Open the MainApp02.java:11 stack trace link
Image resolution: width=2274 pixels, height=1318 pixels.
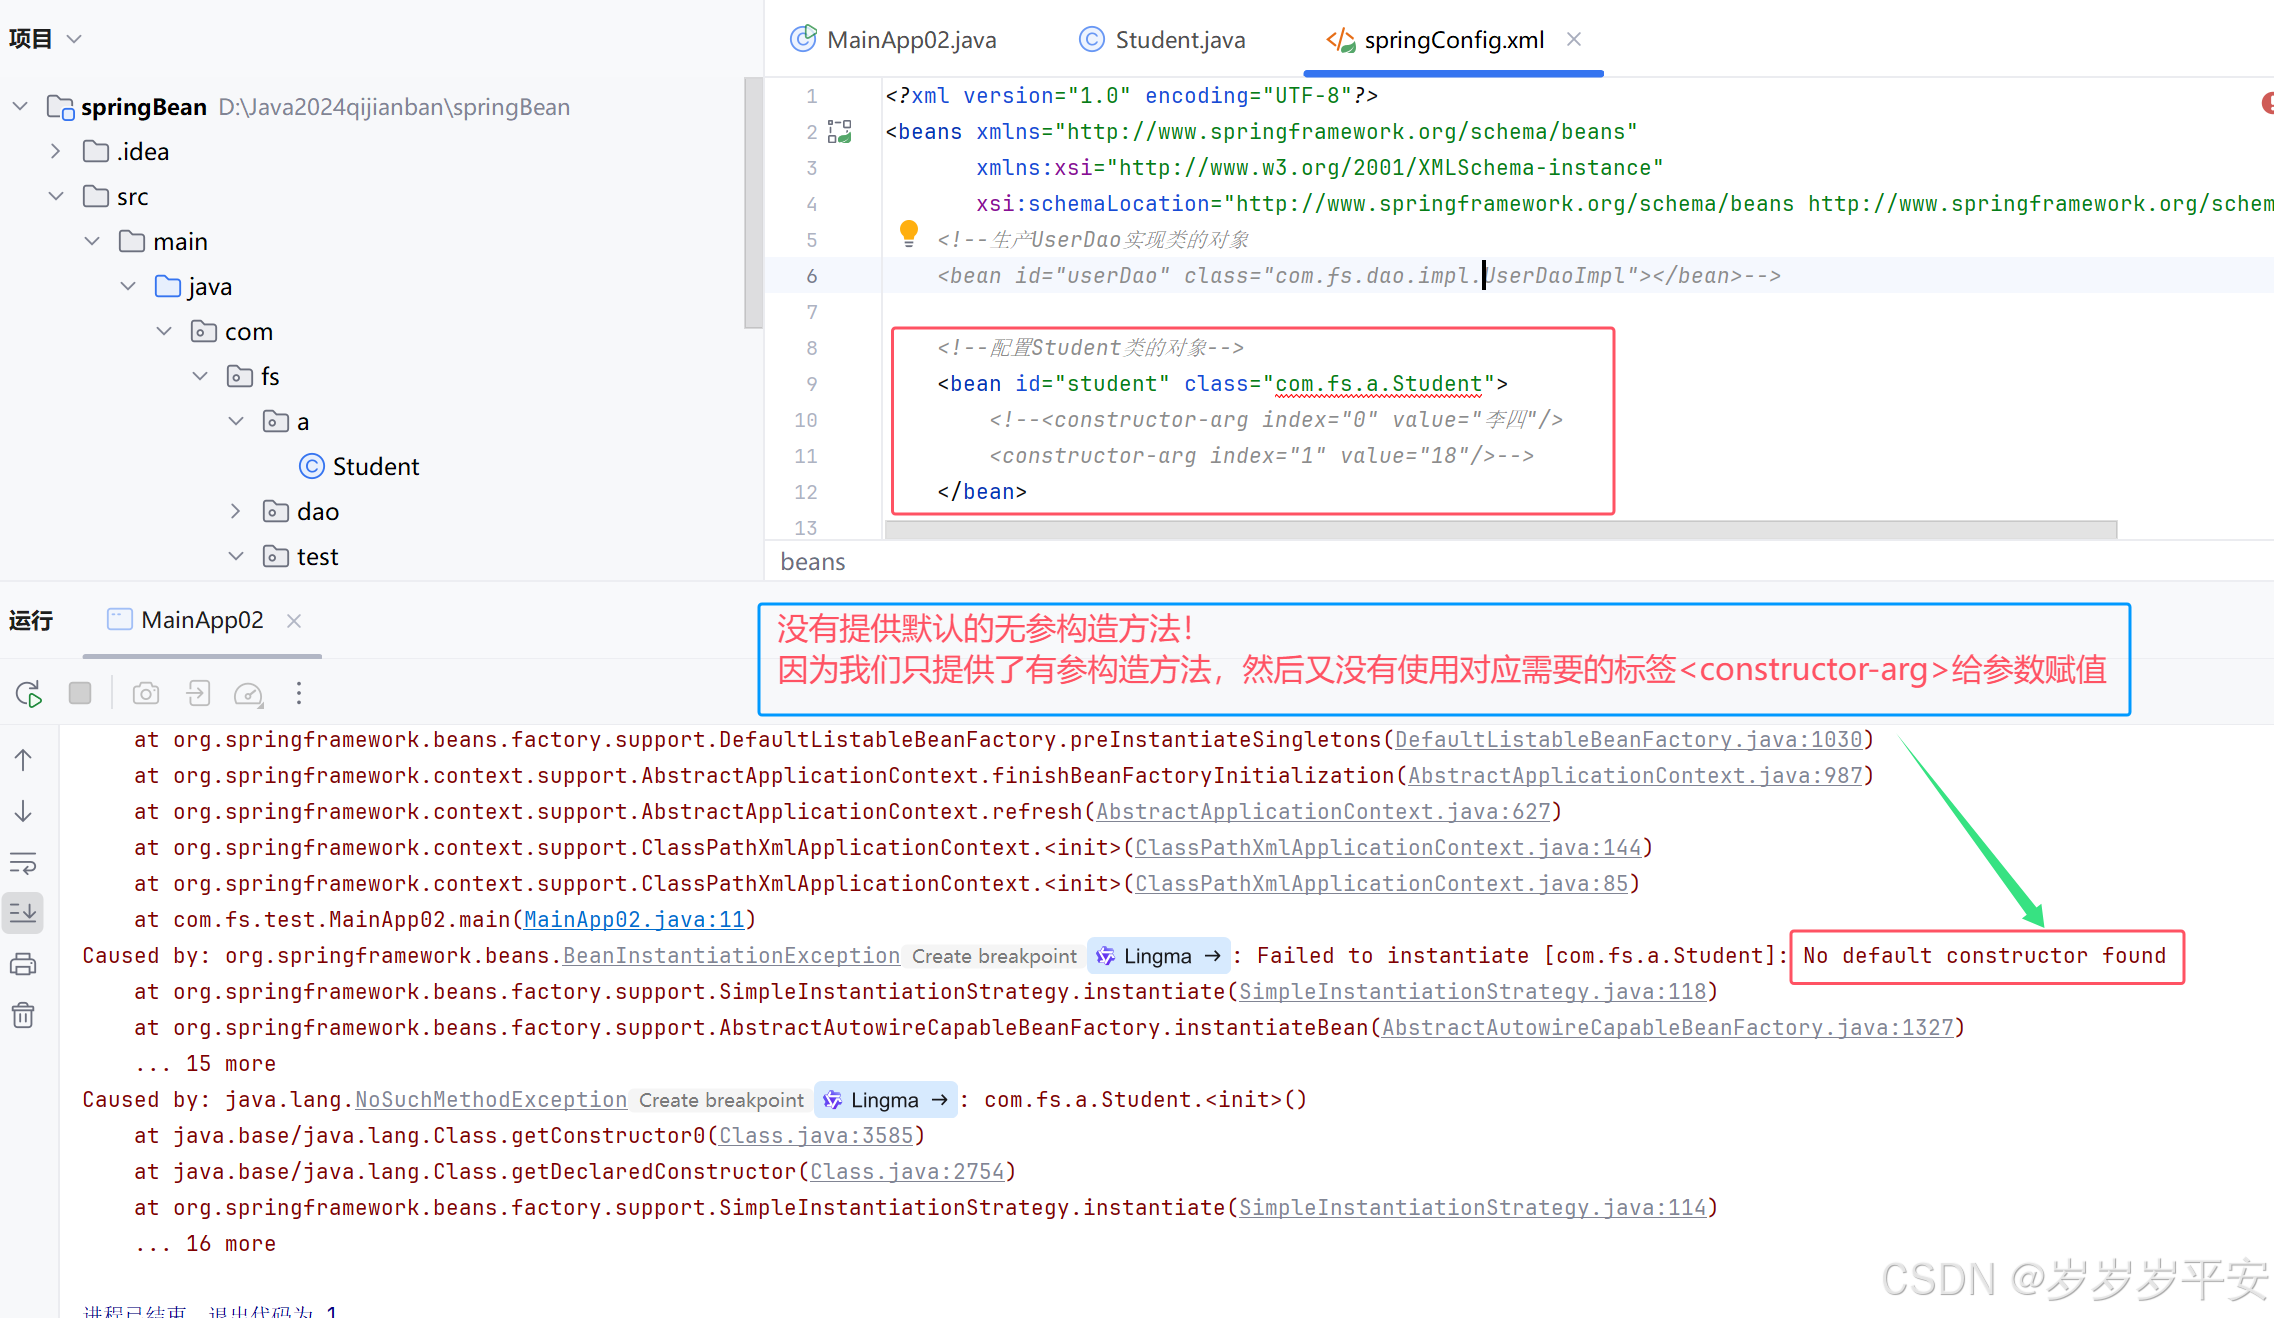(x=634, y=920)
